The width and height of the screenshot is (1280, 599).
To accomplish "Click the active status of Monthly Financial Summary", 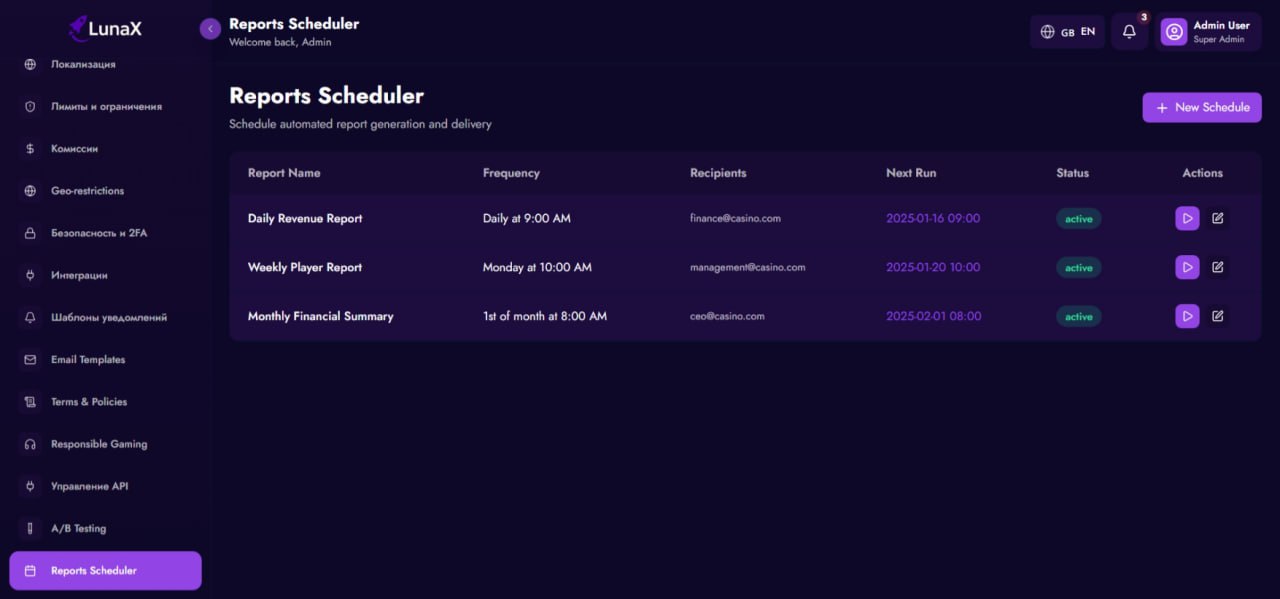I will click(1079, 316).
